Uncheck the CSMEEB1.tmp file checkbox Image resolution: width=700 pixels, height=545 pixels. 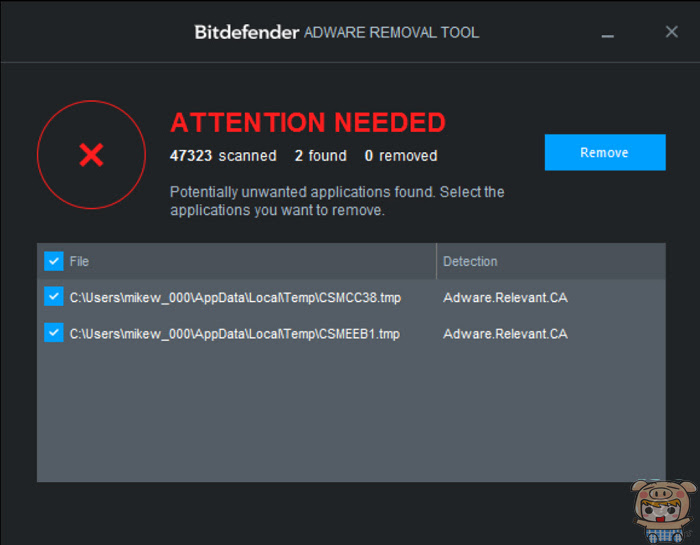pos(54,333)
